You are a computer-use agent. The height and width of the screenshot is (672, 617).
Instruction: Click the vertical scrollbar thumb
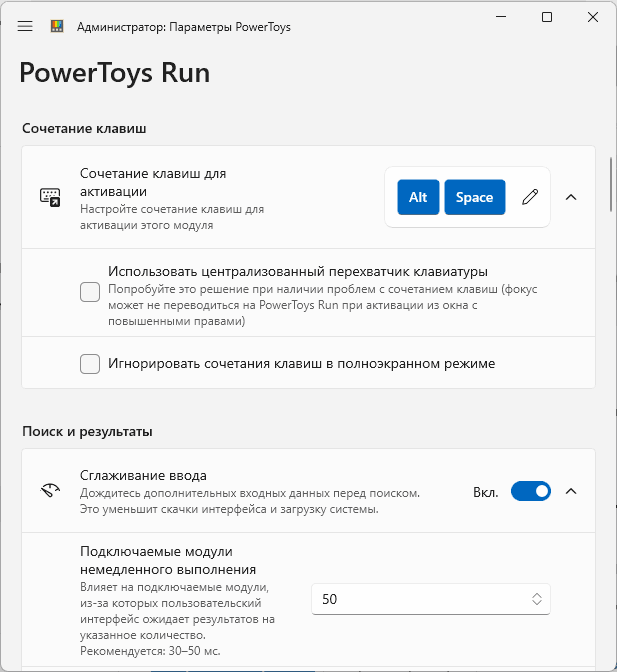tap(611, 185)
